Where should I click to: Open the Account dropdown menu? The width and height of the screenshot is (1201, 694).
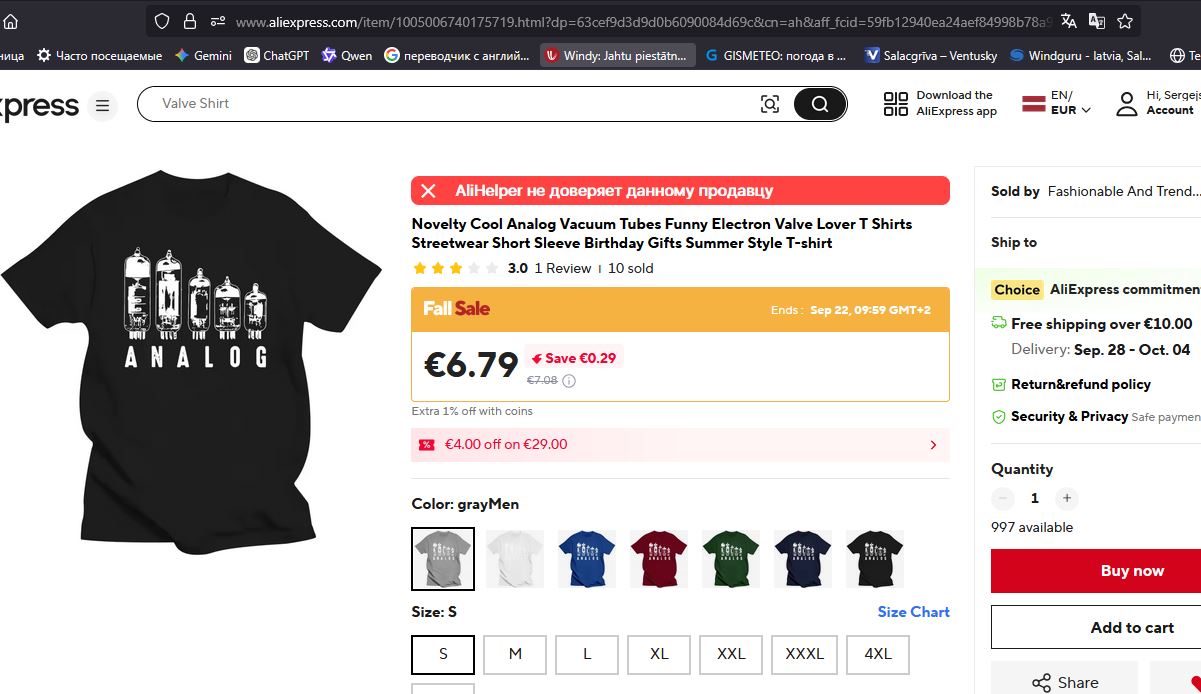click(1156, 103)
